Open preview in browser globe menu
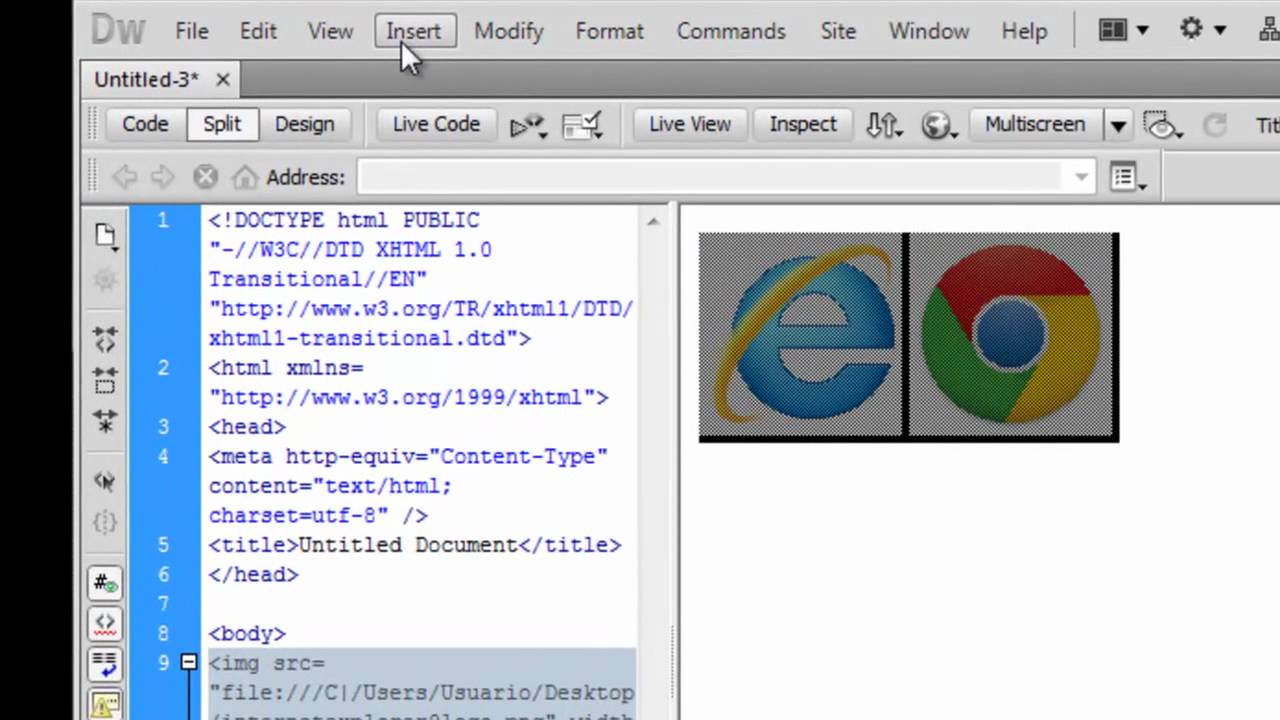The height and width of the screenshot is (720, 1280). click(x=939, y=125)
